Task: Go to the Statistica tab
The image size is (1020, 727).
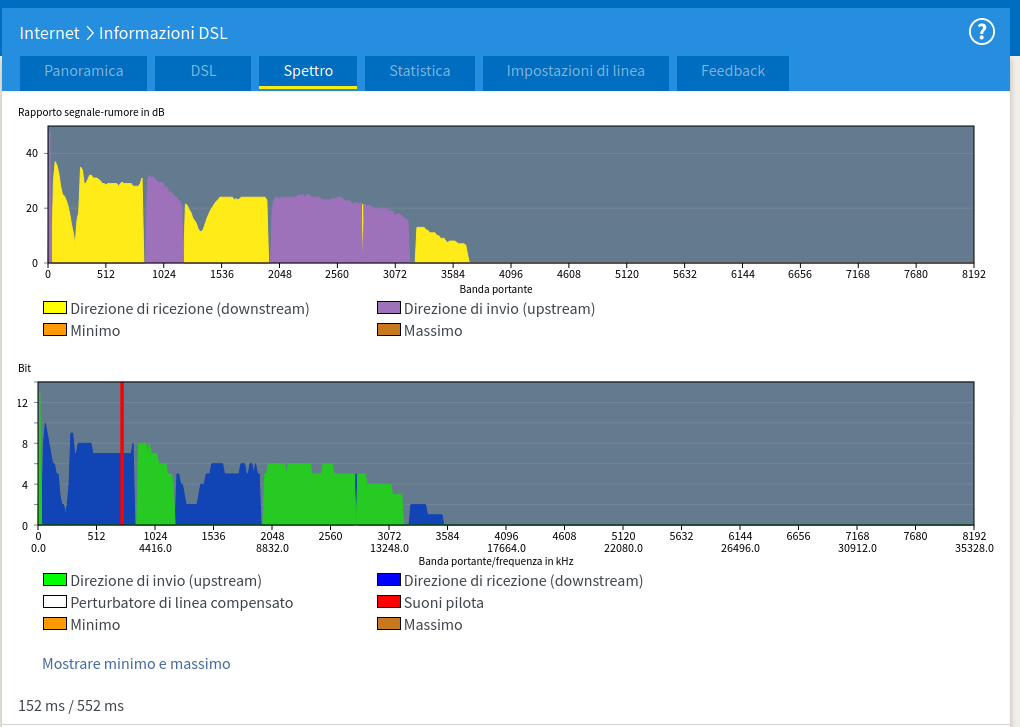Action: point(420,72)
